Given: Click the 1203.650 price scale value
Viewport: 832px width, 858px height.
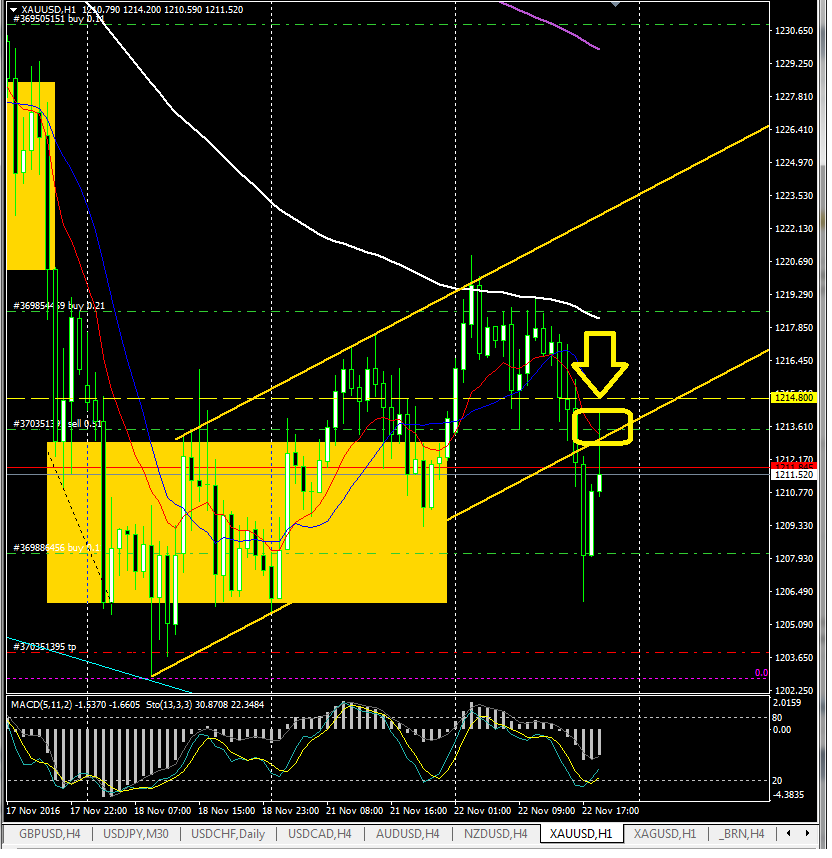Looking at the screenshot, I should tap(794, 658).
